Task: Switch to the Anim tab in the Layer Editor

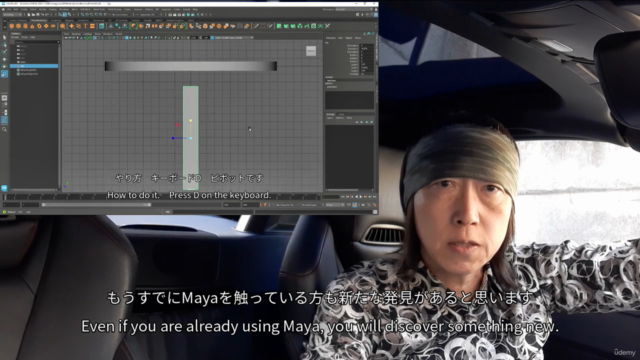Action: point(341,114)
